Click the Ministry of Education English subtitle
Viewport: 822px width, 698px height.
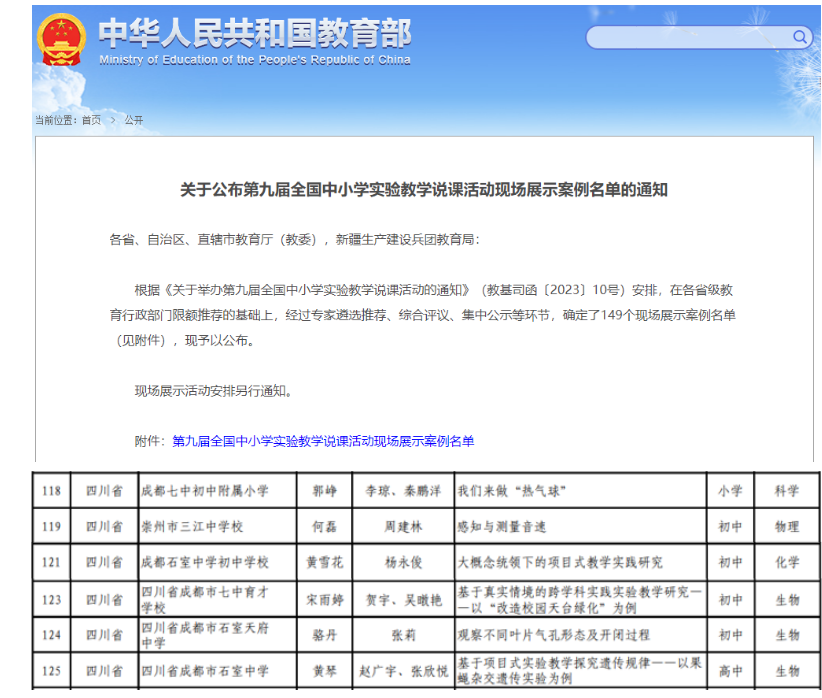[x=255, y=60]
